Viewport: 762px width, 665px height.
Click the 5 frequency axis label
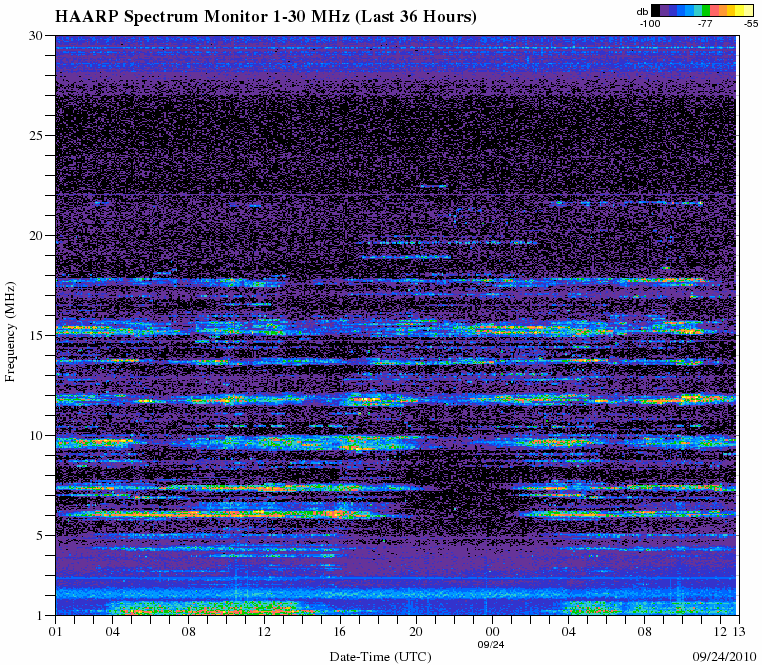point(40,536)
